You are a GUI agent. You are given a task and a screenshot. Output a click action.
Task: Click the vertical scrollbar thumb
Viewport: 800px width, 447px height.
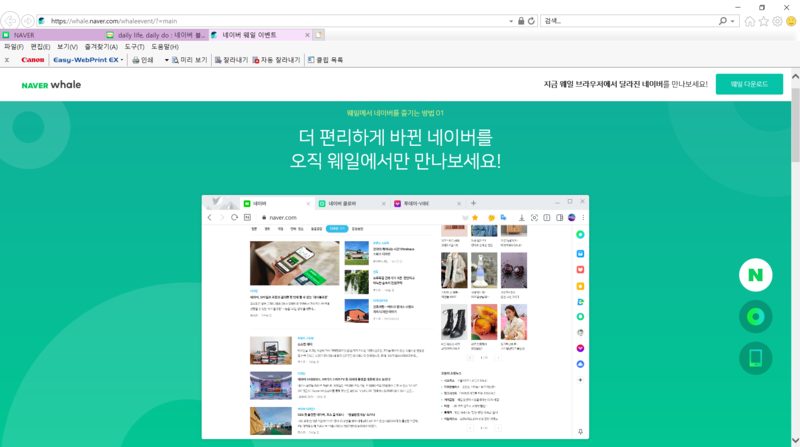pos(795,125)
